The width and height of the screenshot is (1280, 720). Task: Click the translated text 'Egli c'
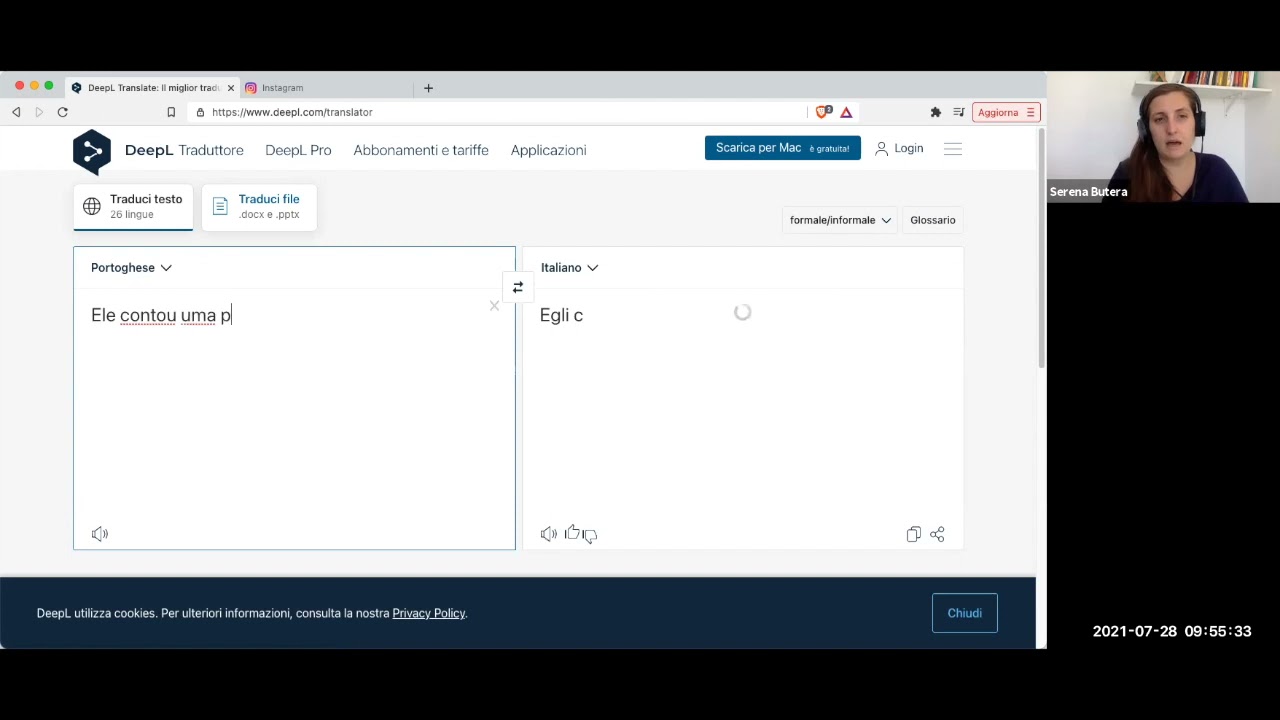point(561,315)
